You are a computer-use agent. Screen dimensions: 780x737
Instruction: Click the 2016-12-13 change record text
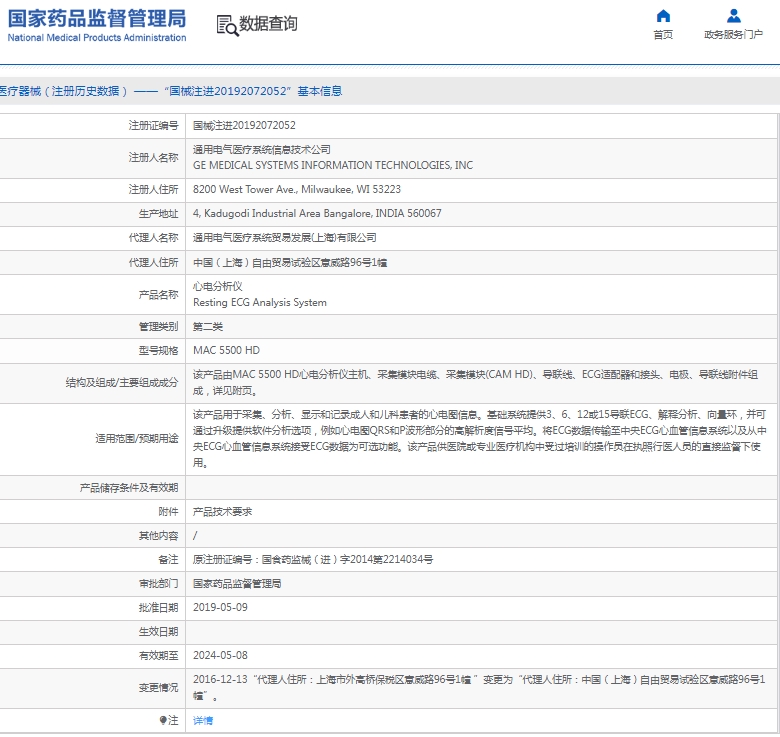479,688
